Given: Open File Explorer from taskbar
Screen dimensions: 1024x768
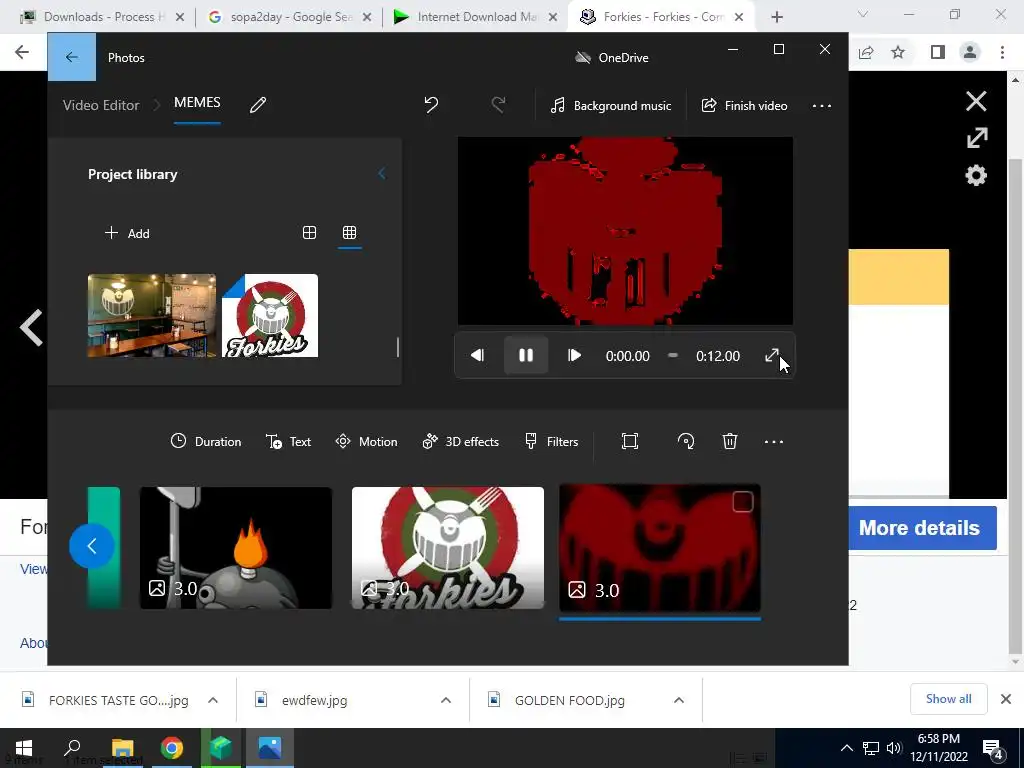Looking at the screenshot, I should point(123,748).
